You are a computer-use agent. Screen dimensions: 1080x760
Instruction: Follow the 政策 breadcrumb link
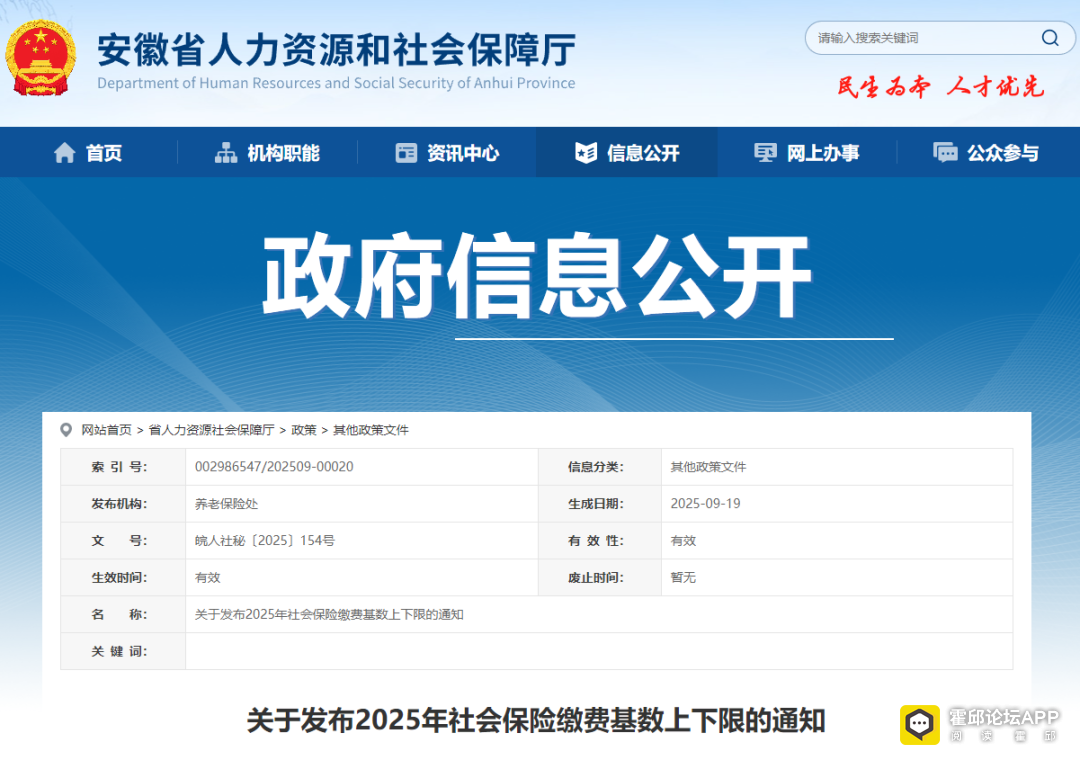pyautogui.click(x=304, y=430)
